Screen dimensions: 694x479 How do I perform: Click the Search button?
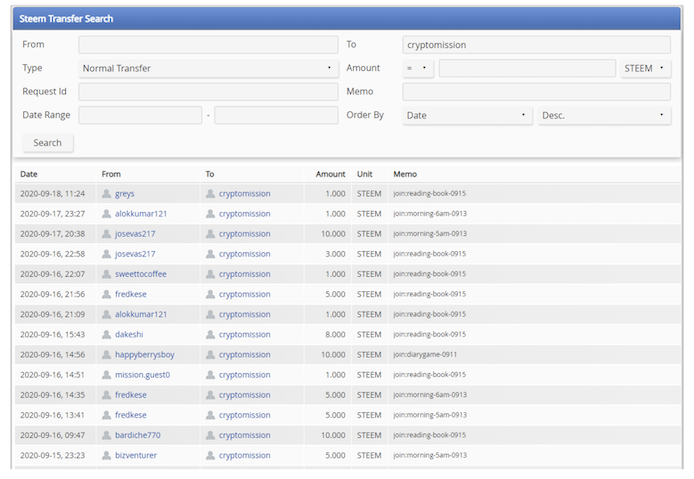coord(48,143)
